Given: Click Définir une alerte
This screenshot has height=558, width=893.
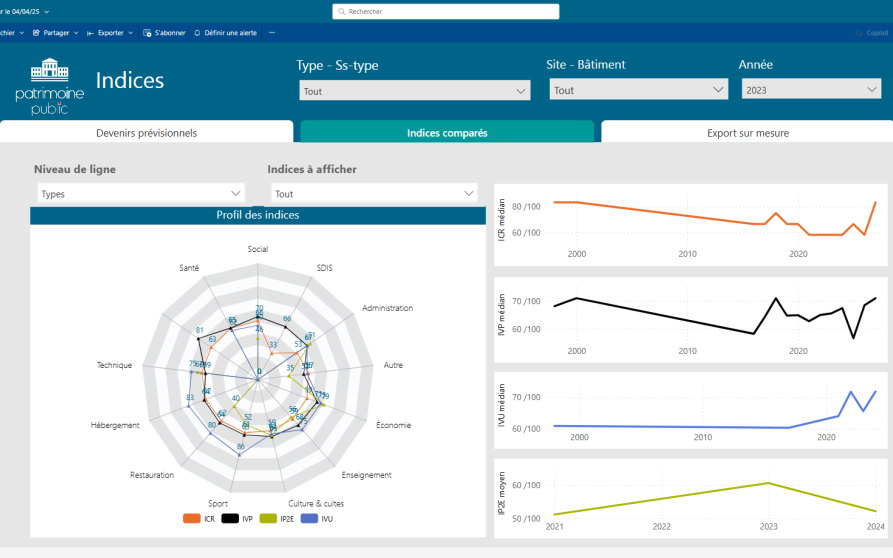Looking at the screenshot, I should [226, 33].
